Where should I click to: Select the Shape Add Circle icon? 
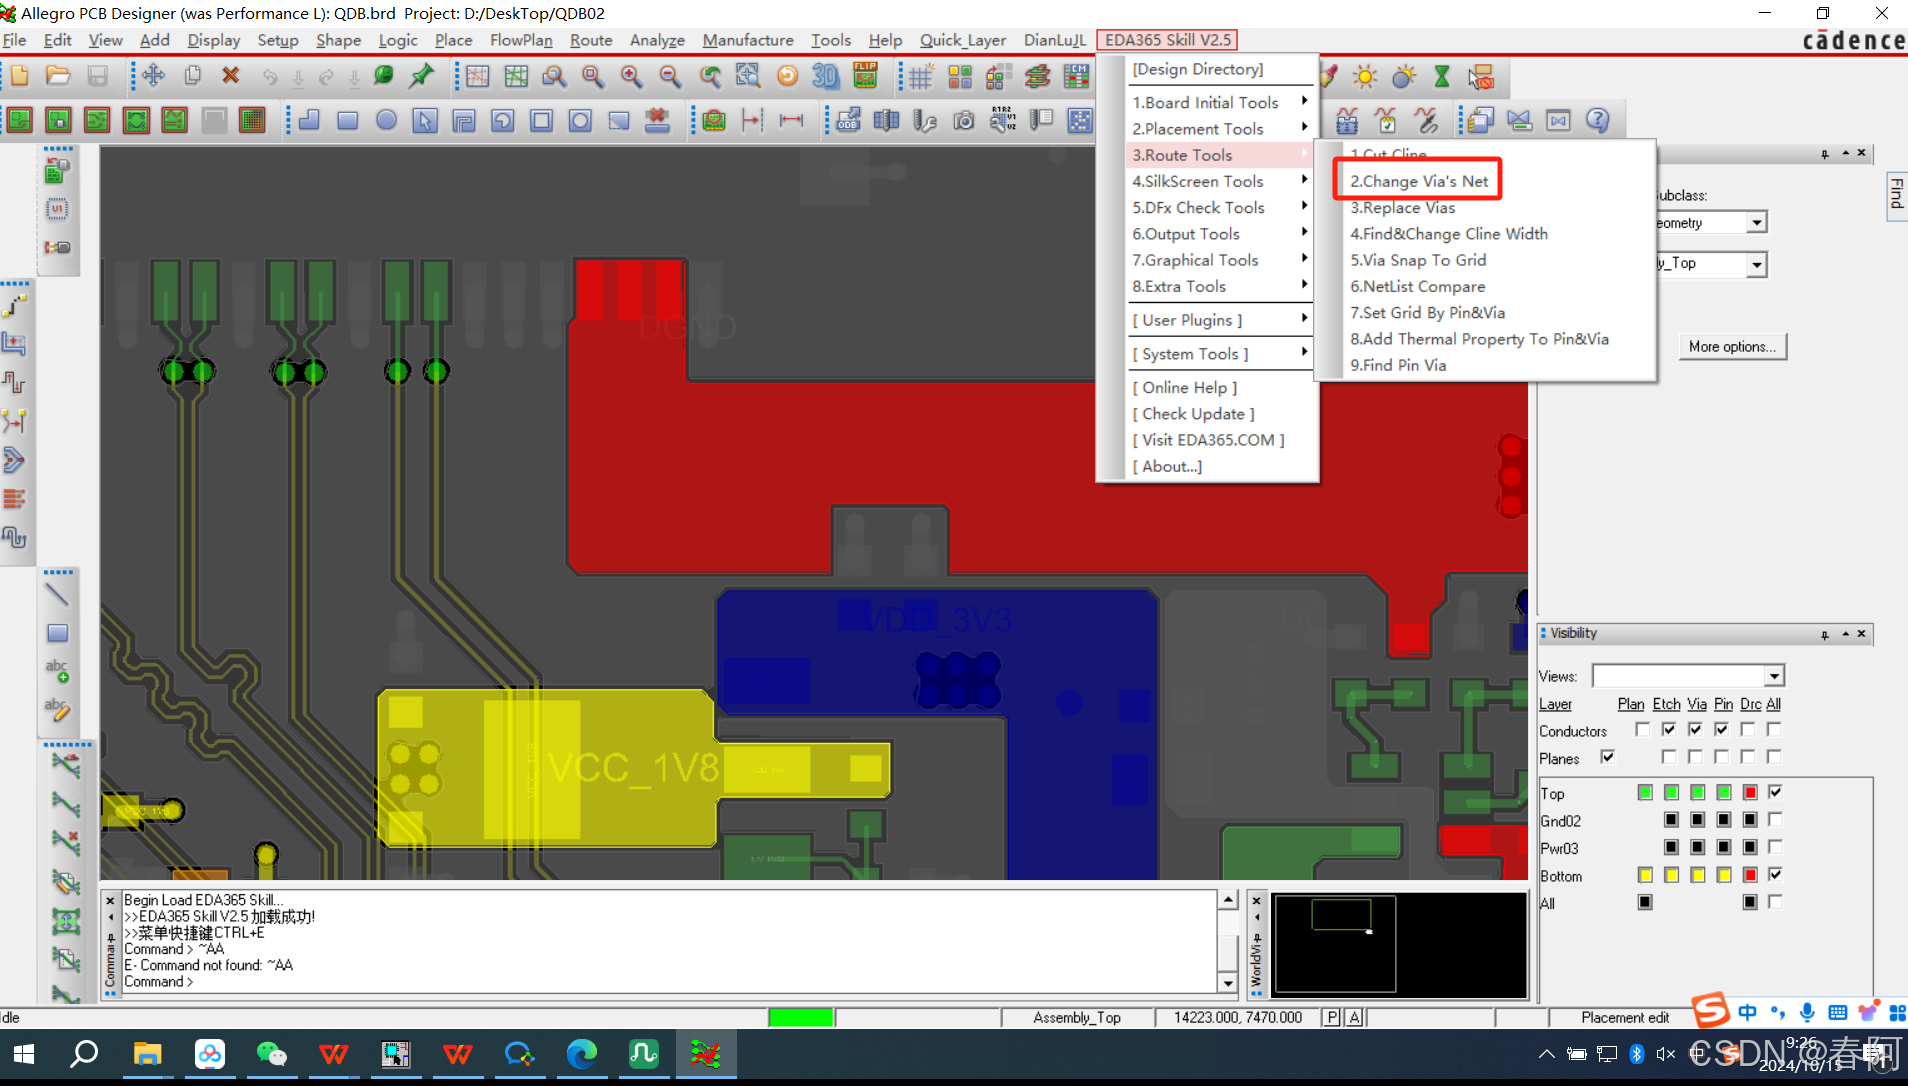coord(386,121)
